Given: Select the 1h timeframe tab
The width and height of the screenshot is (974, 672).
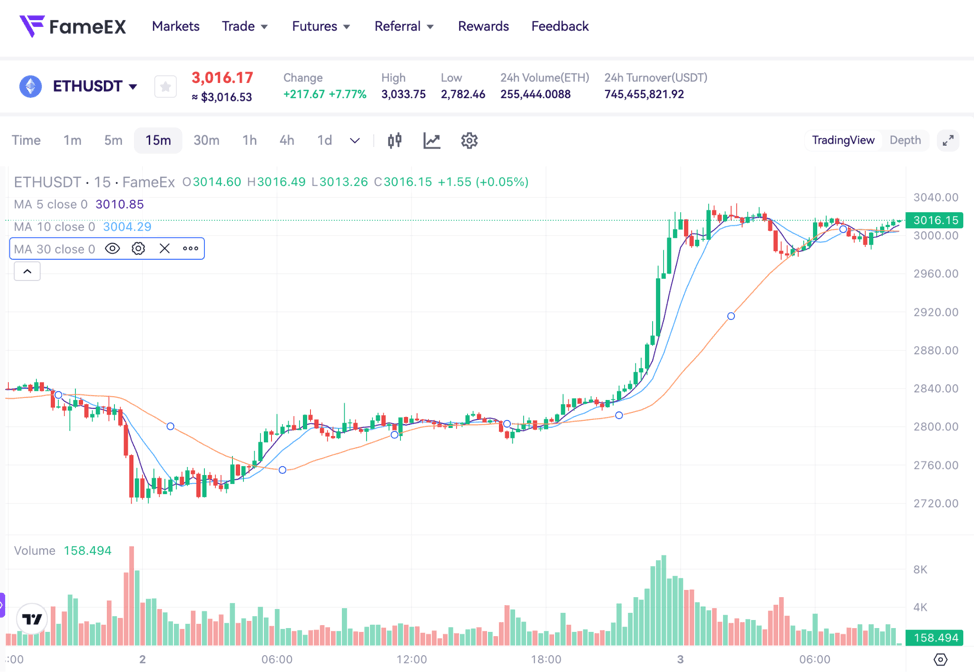Looking at the screenshot, I should 249,141.
